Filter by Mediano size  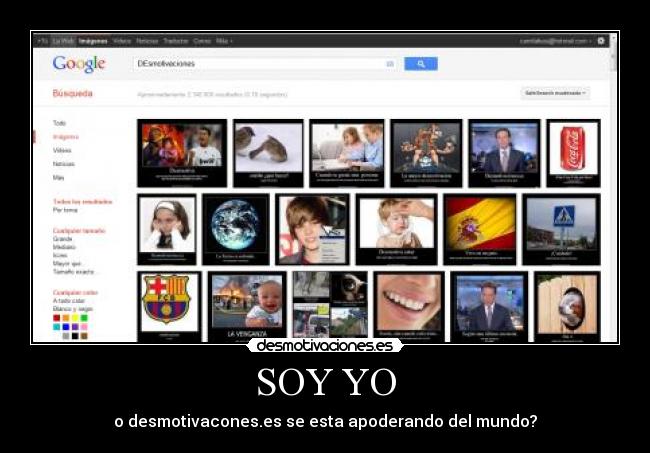pyautogui.click(x=64, y=247)
